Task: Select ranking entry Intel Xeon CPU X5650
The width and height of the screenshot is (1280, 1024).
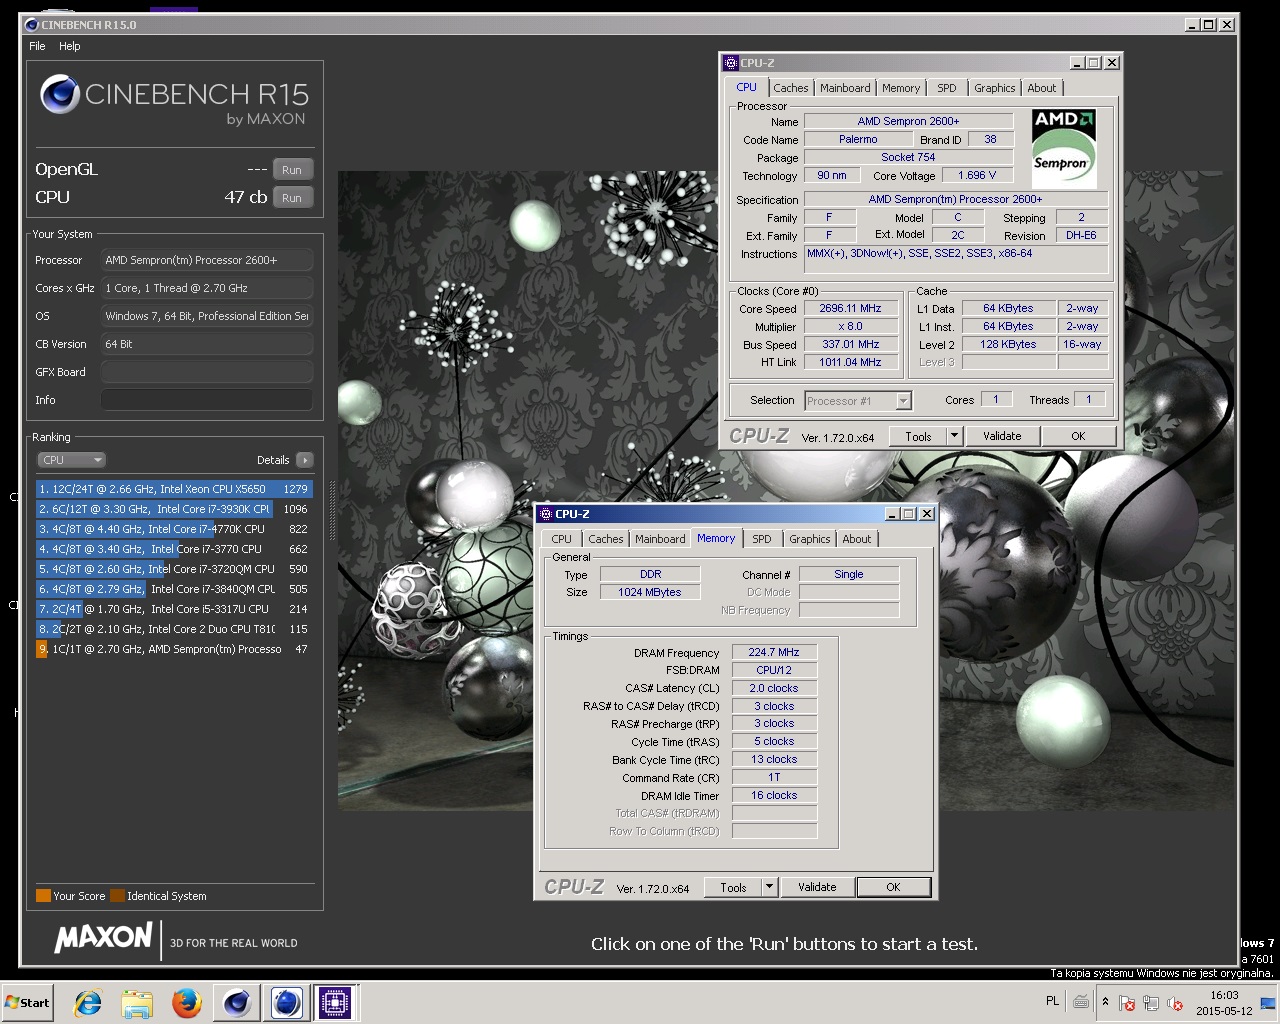Action: [174, 489]
